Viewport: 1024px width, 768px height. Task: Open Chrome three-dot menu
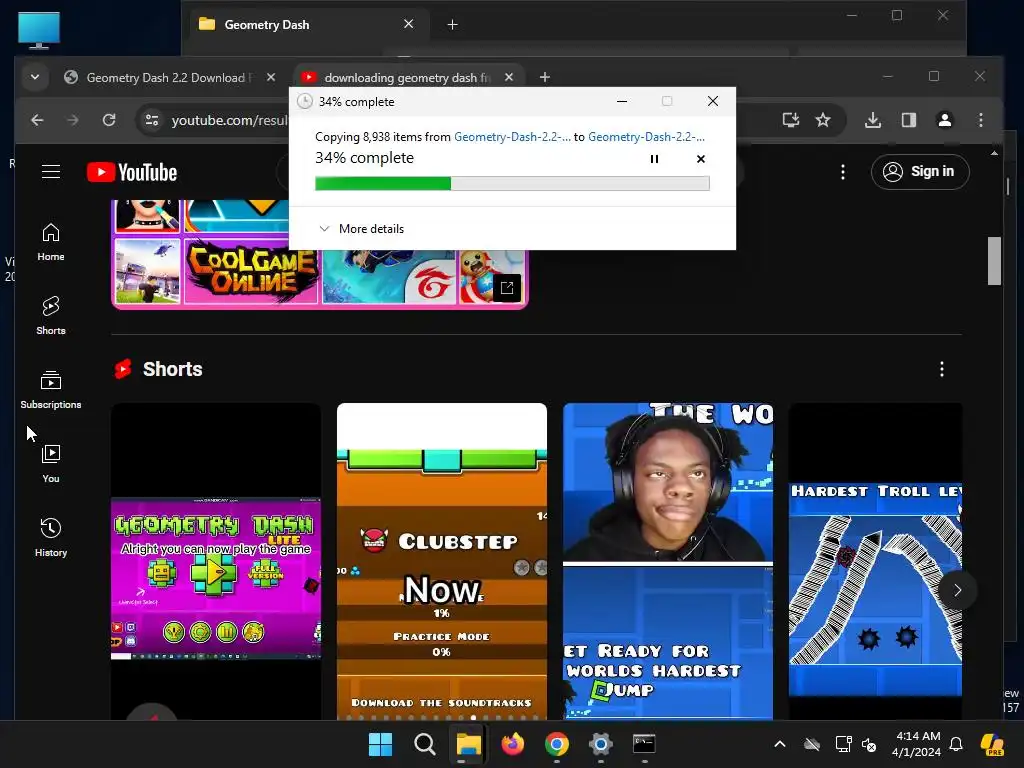[980, 120]
